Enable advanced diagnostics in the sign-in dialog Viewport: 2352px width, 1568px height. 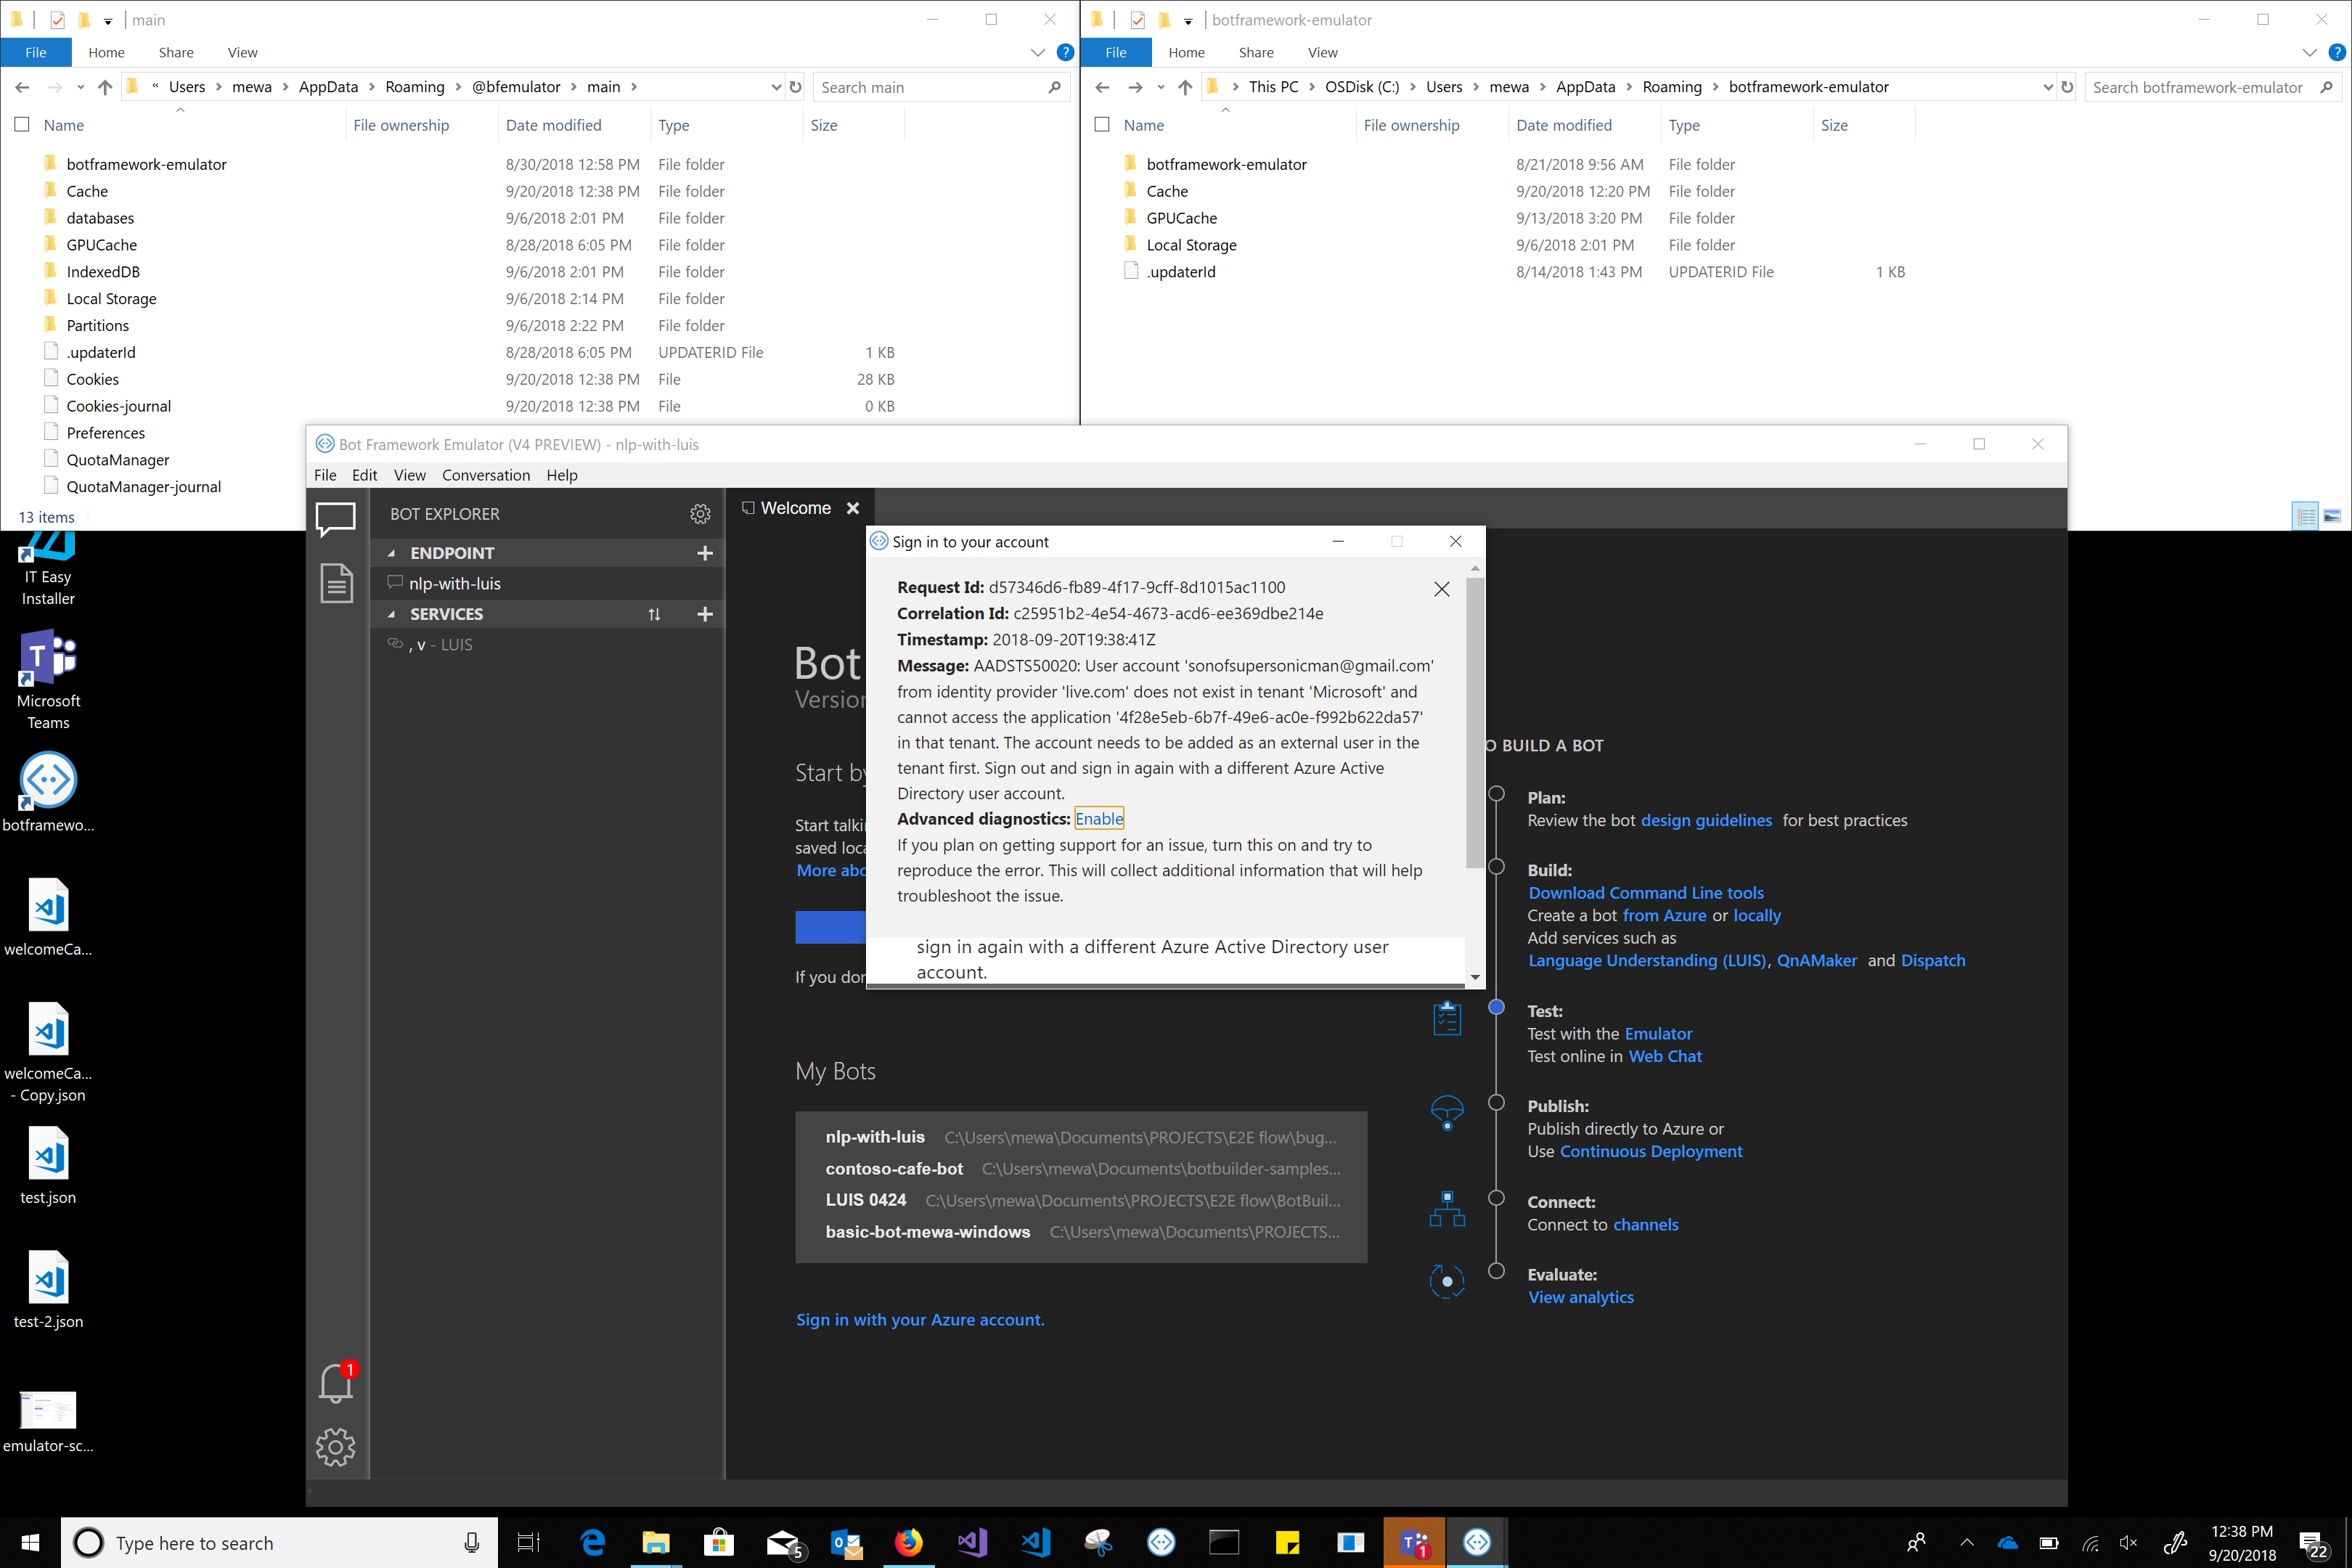(1098, 818)
